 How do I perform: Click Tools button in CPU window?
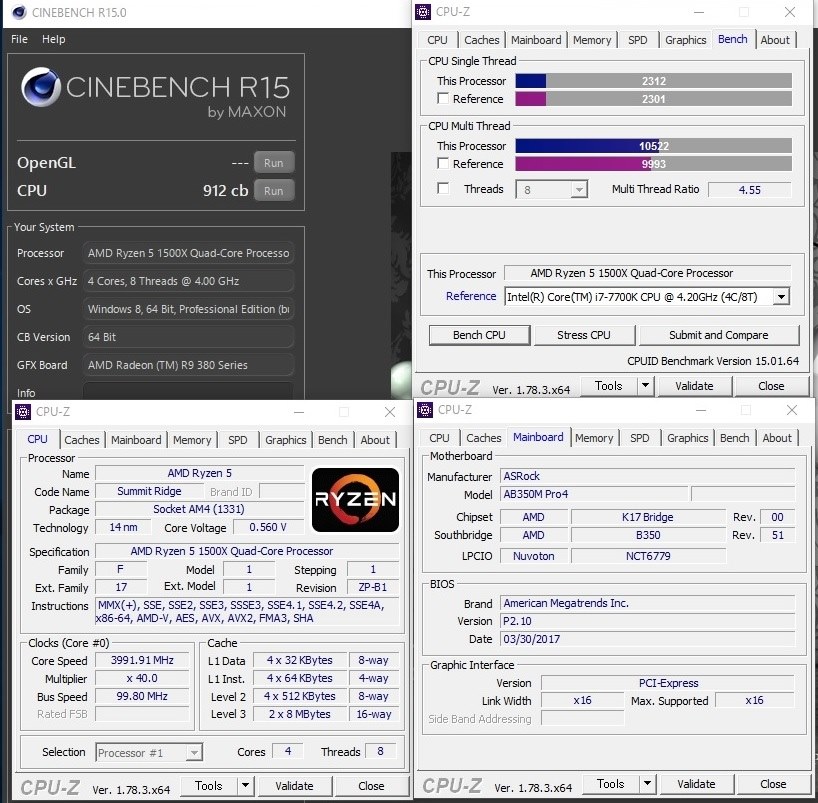point(209,785)
